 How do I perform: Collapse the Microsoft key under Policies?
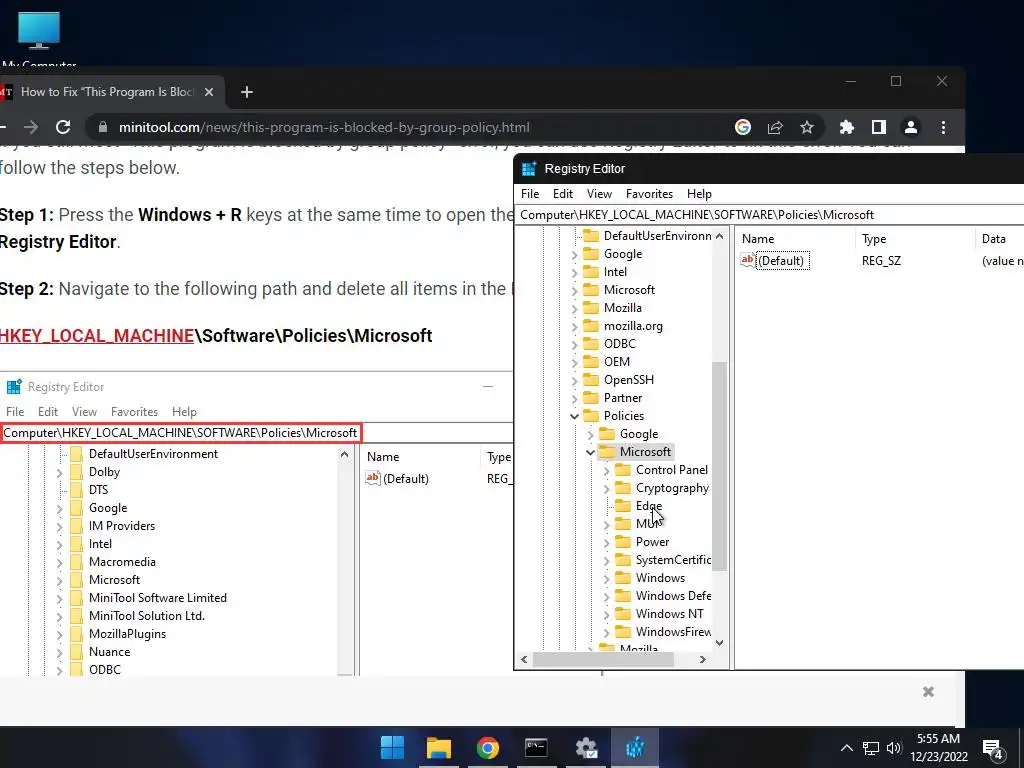(590, 452)
